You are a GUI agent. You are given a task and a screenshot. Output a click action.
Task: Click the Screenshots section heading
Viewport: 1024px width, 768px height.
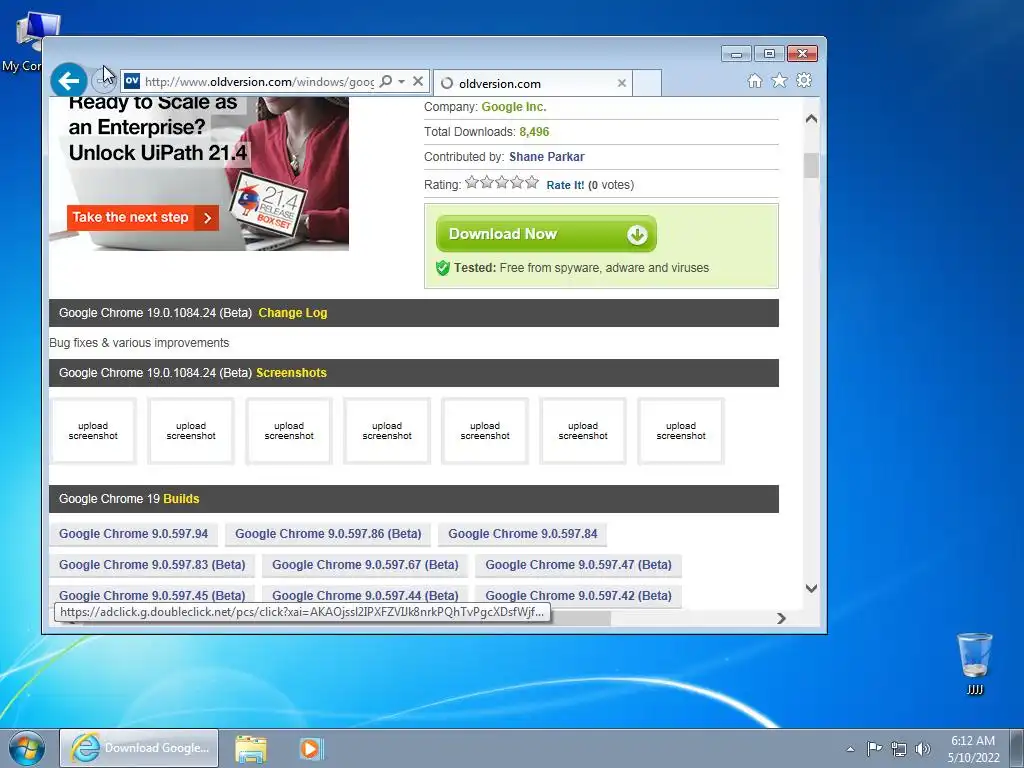[291, 373]
